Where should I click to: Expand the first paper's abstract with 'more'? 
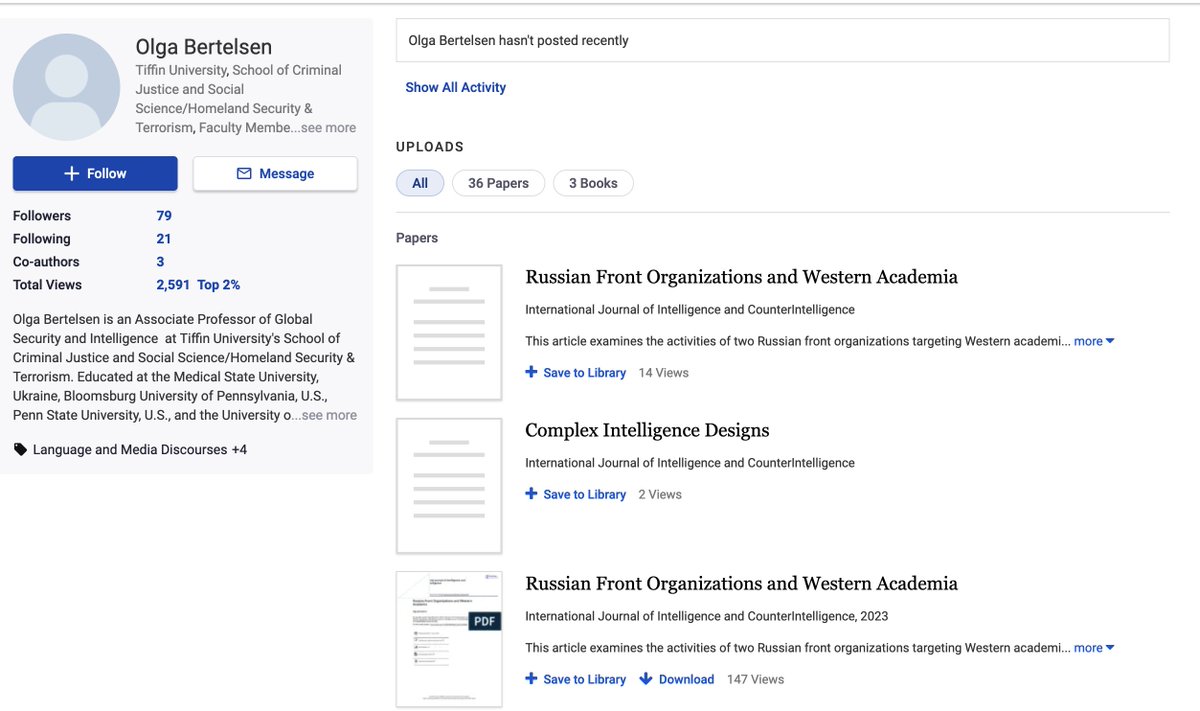(x=1094, y=341)
